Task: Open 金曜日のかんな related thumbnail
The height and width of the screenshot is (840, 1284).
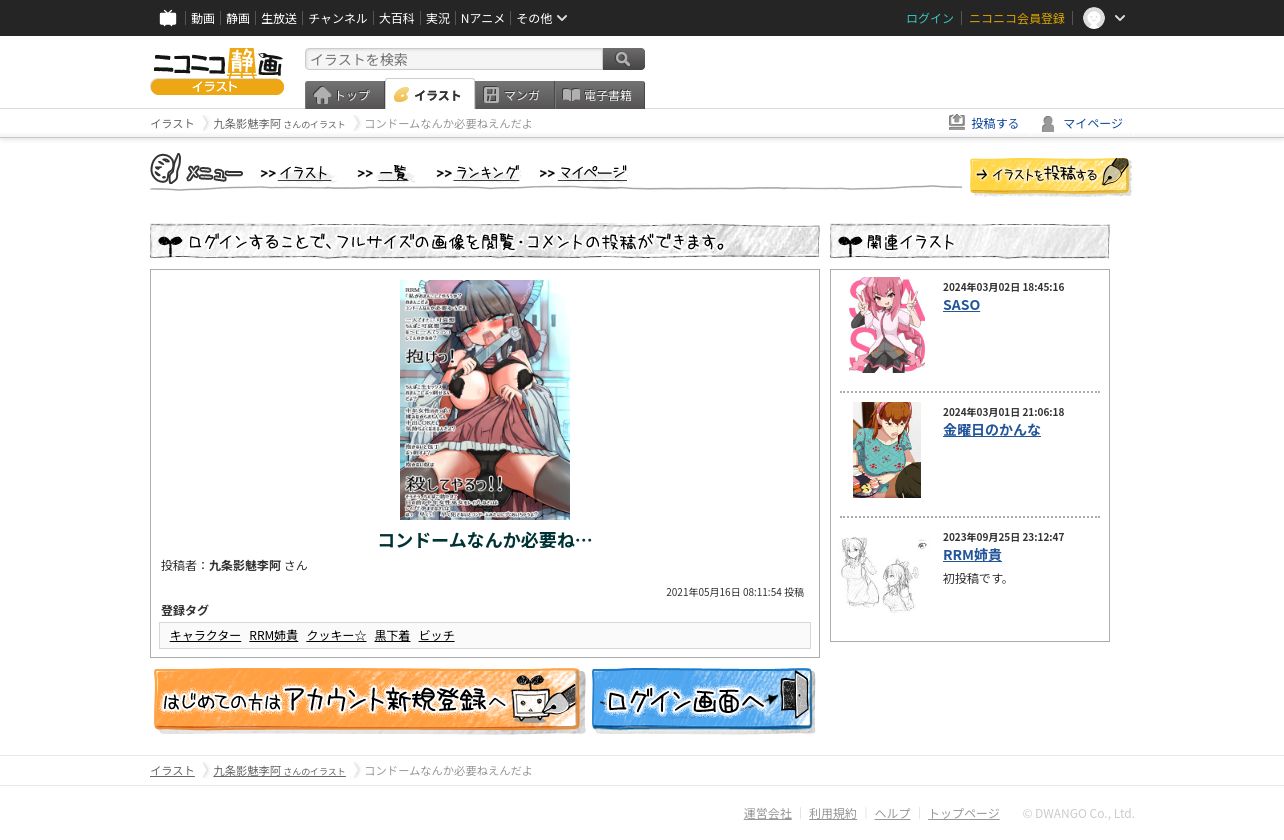Action: tap(887, 450)
